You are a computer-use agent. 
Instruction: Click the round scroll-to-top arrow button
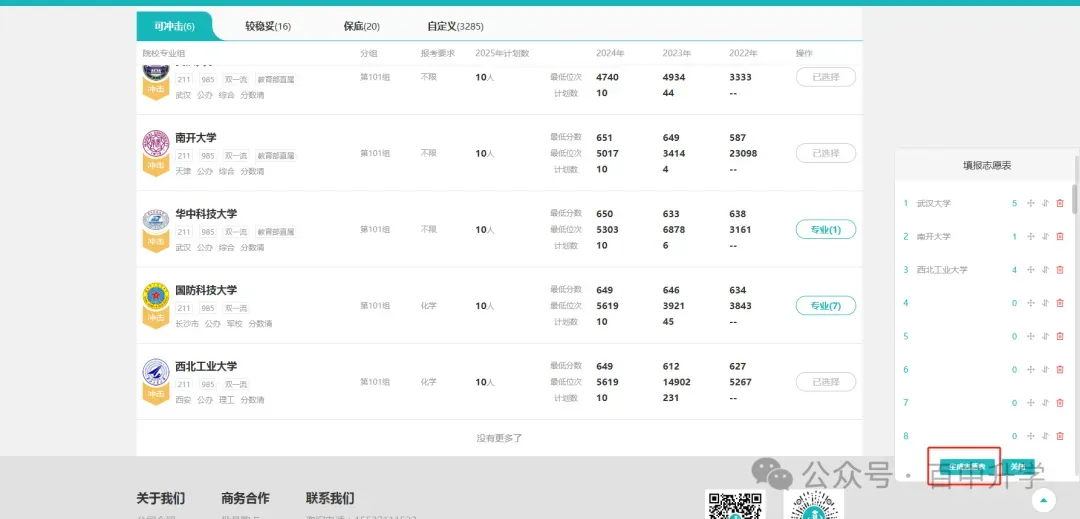(x=1045, y=500)
